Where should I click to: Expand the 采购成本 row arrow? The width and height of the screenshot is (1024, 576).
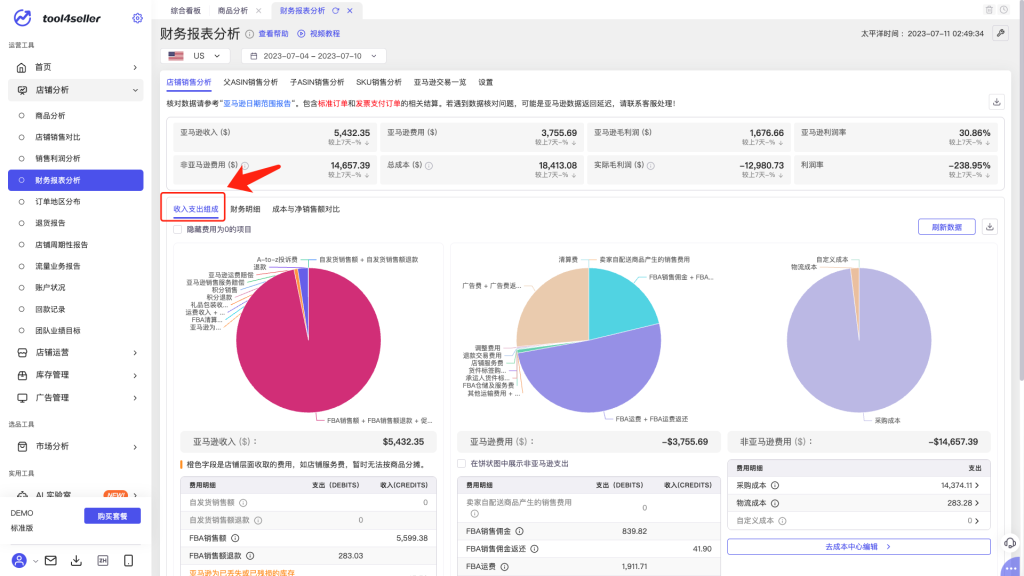click(x=976, y=485)
